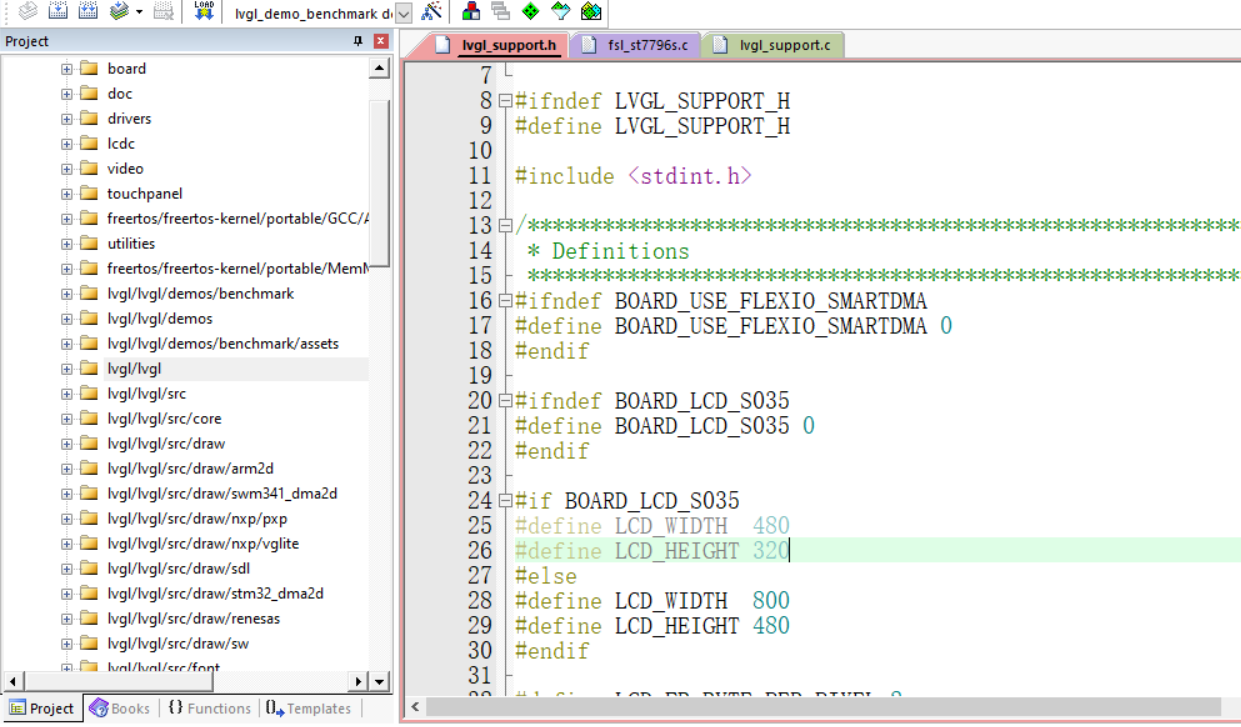Open Manage Run-Time Environment green diamond icon

[530, 11]
